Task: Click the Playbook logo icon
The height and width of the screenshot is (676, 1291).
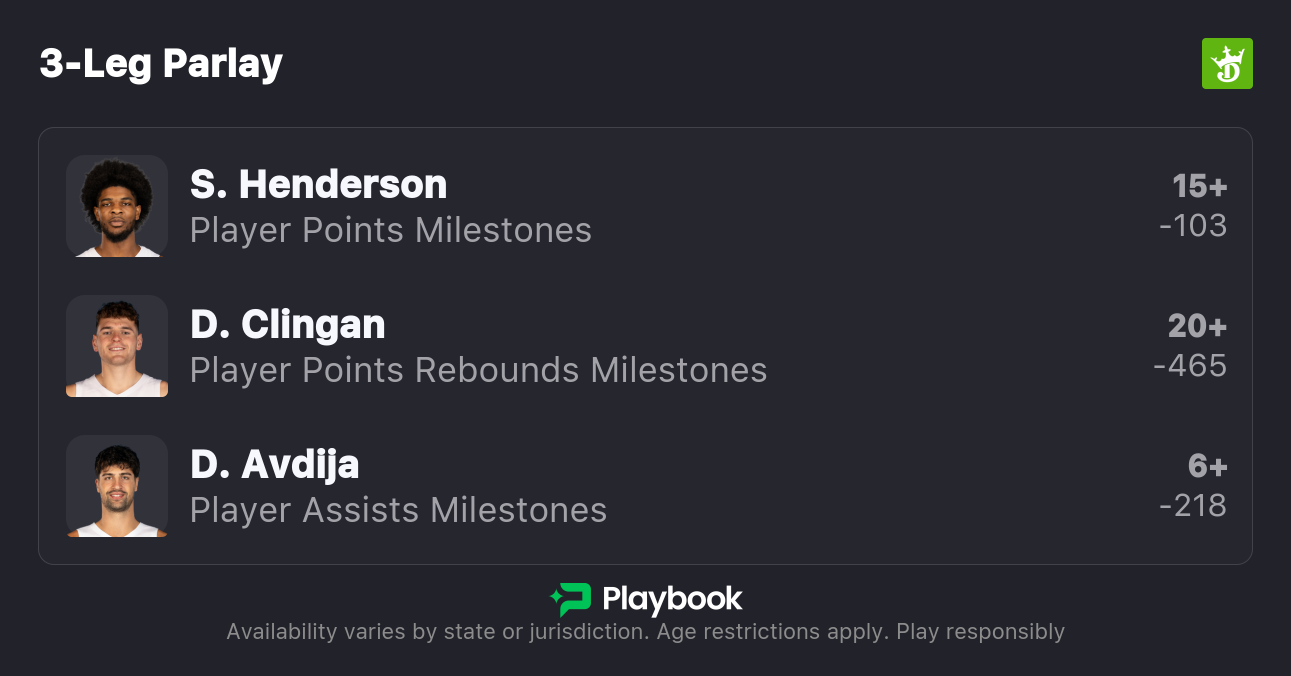Action: tap(571, 599)
